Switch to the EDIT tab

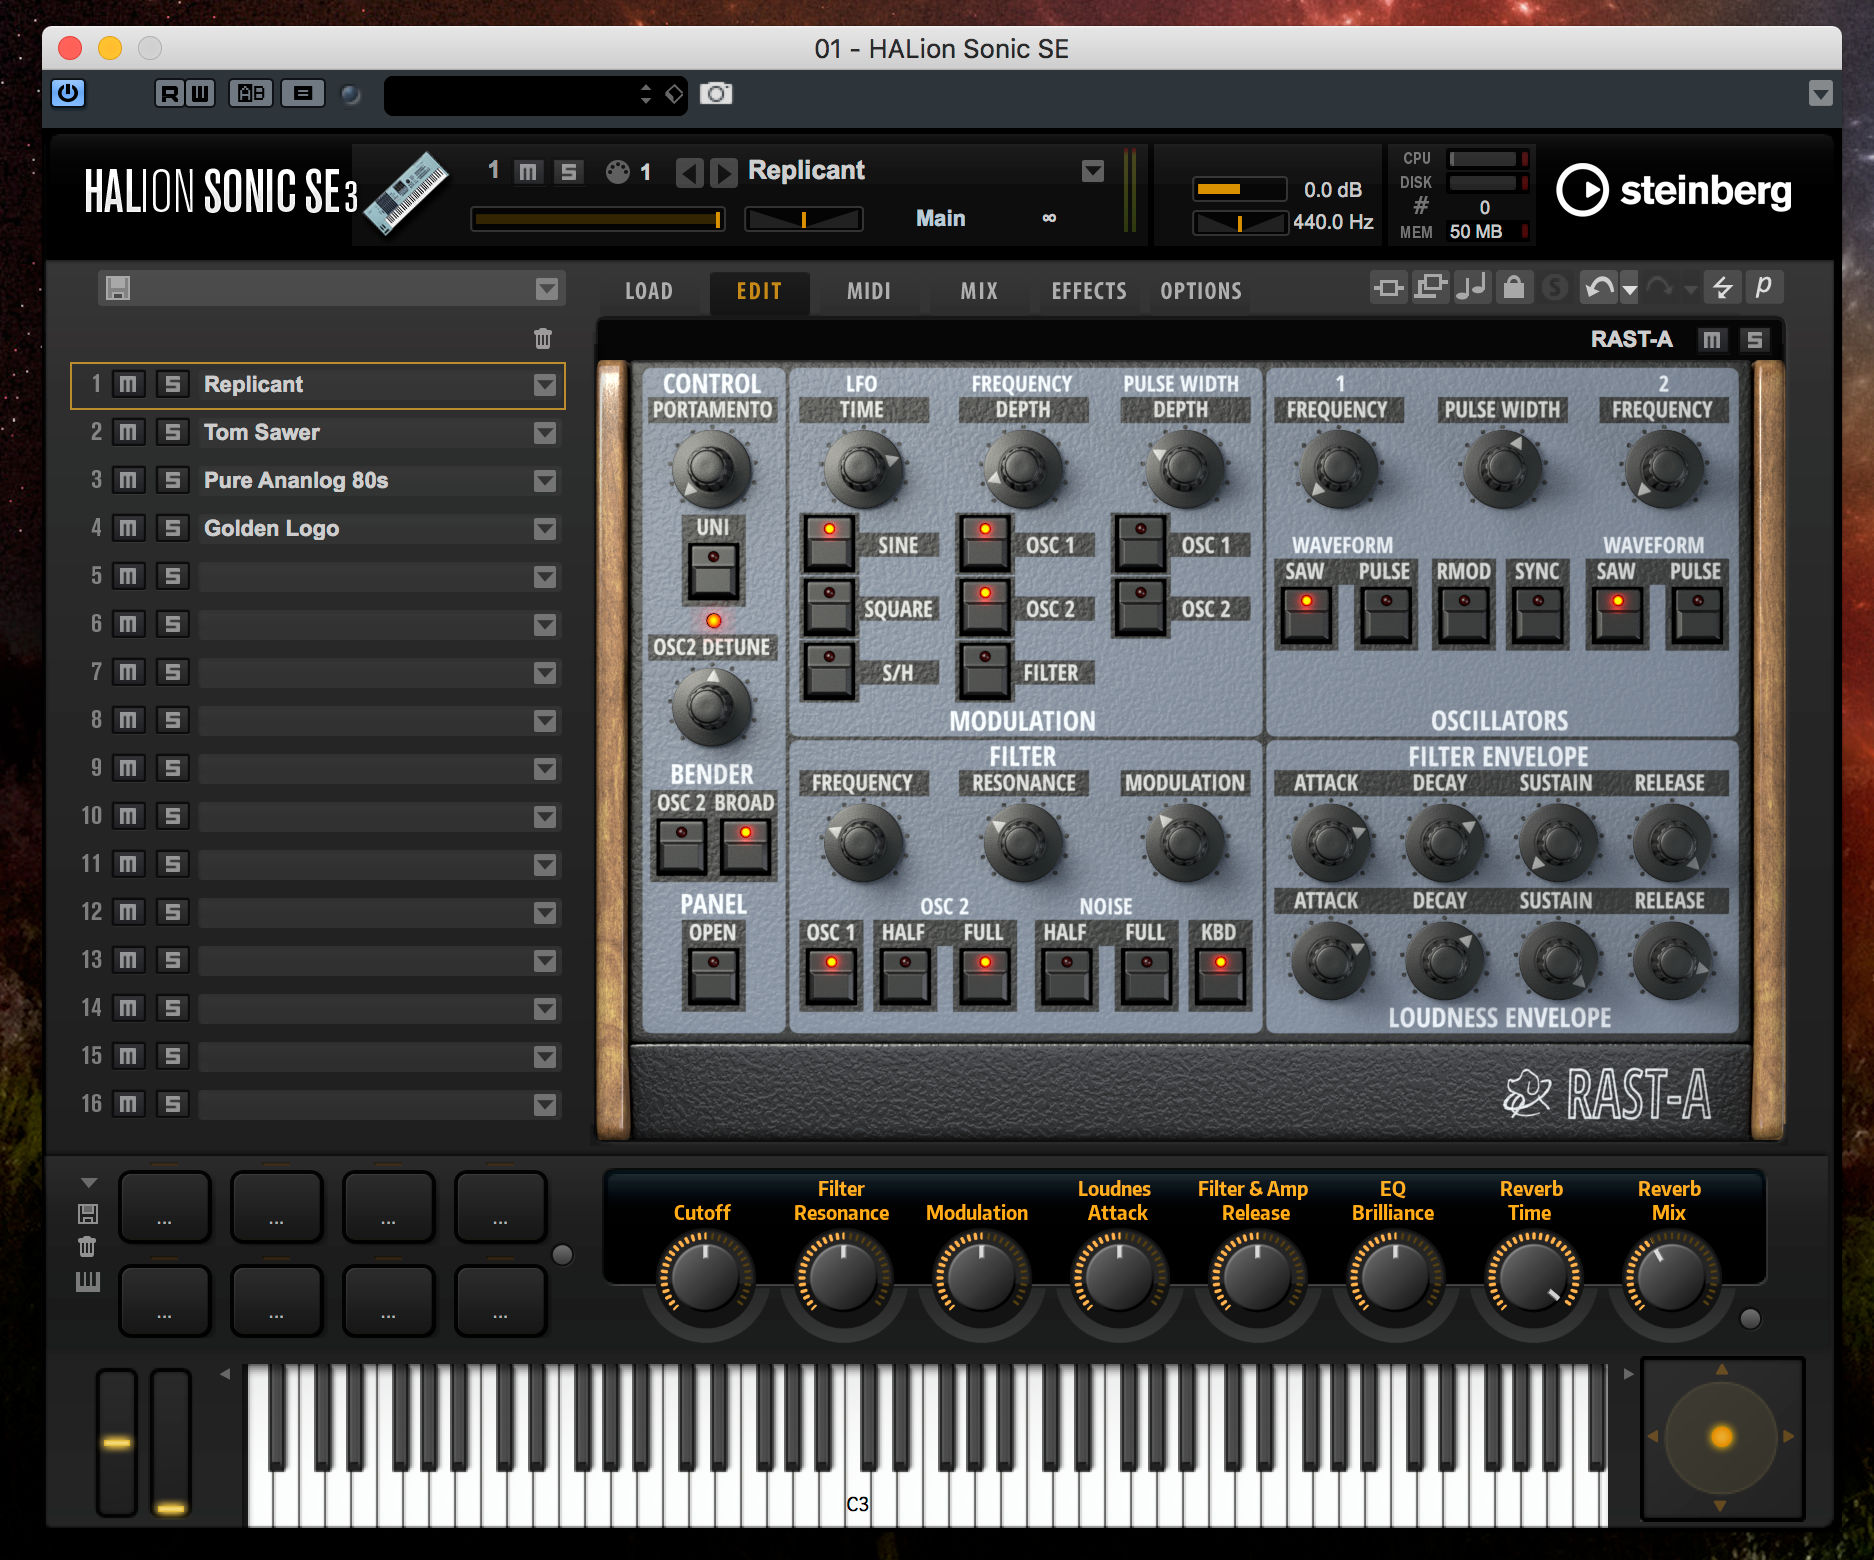coord(759,291)
